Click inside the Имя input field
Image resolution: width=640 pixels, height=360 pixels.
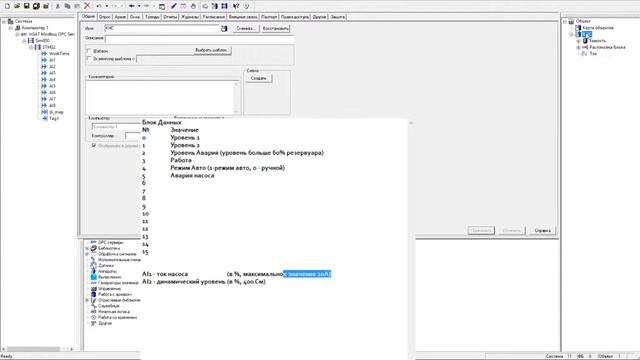(x=162, y=29)
